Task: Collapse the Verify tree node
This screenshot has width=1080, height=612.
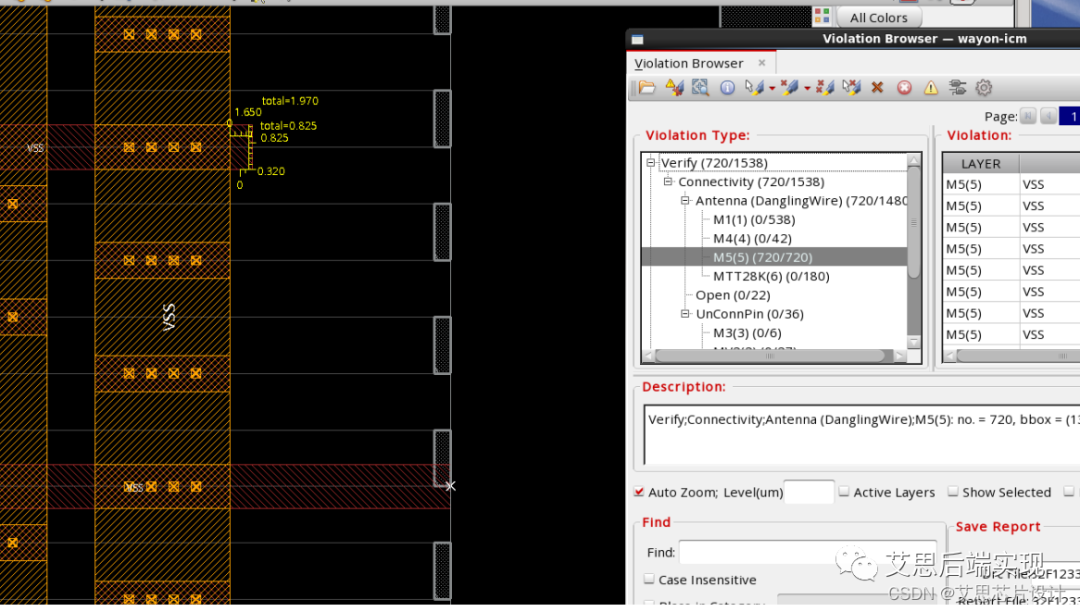Action: point(651,163)
